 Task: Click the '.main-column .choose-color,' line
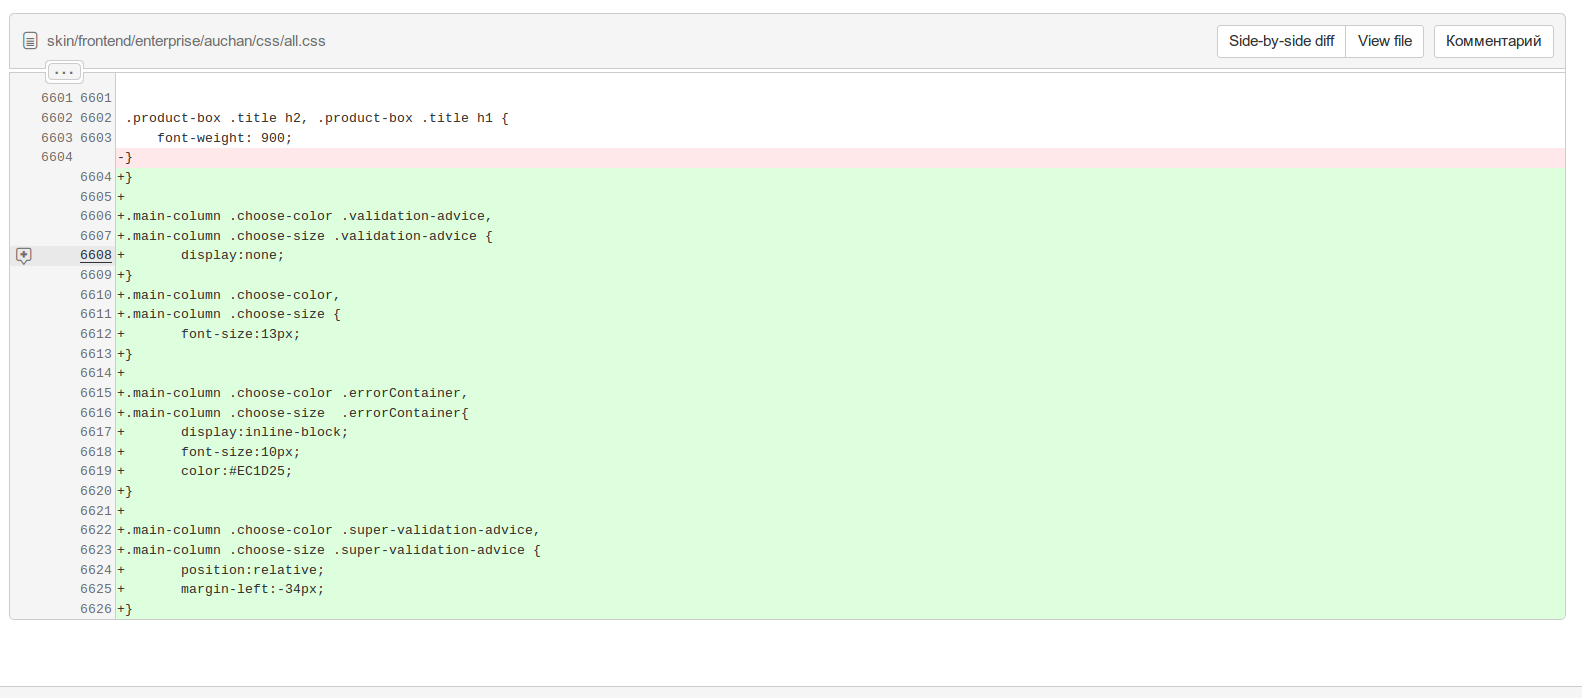[840, 295]
